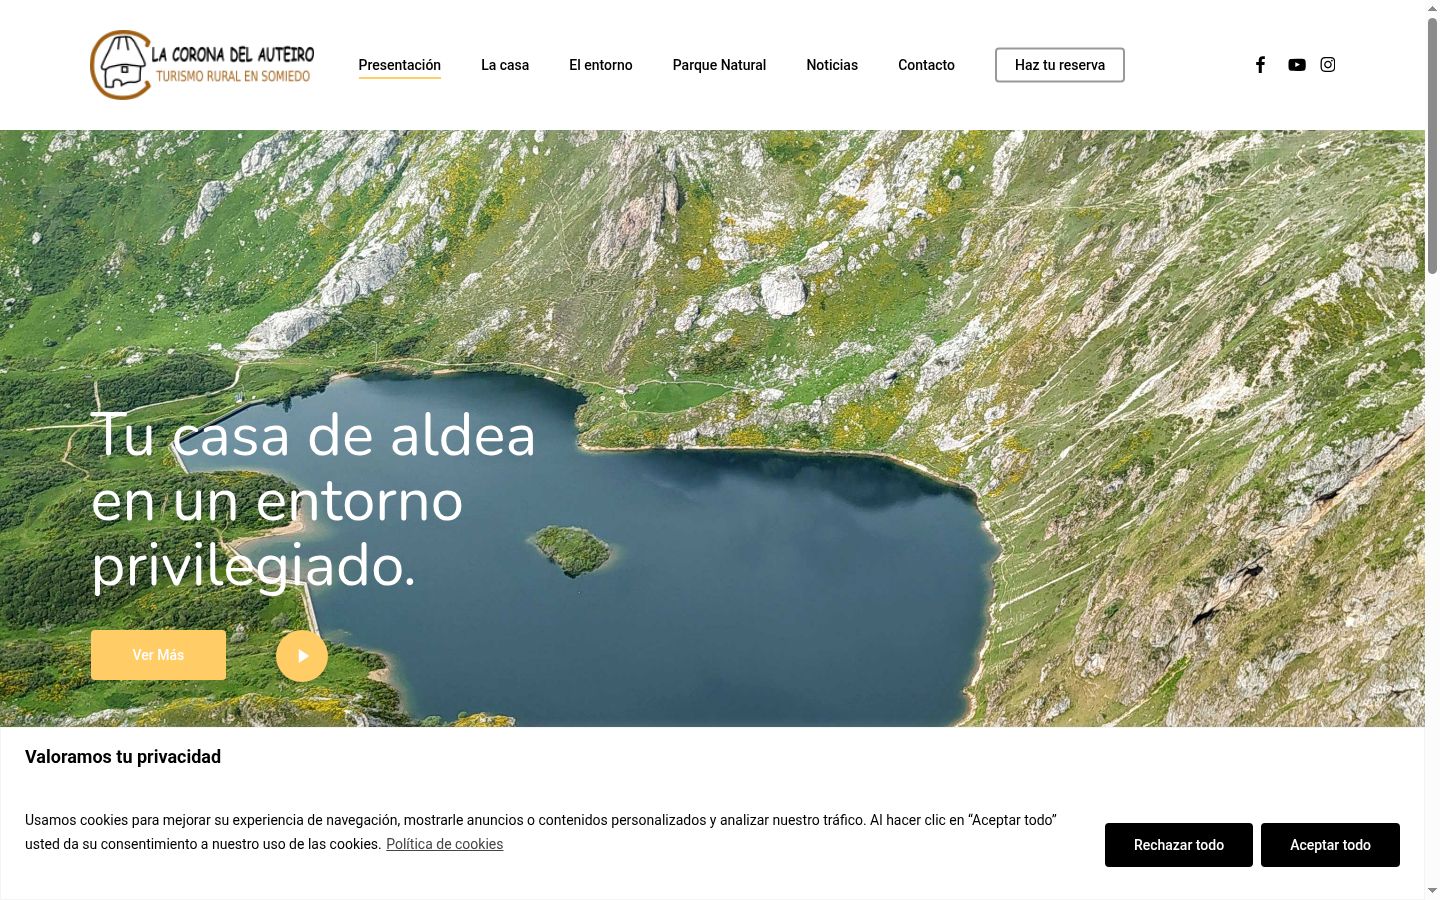
Task: Open the Instagram profile icon
Action: click(1328, 65)
